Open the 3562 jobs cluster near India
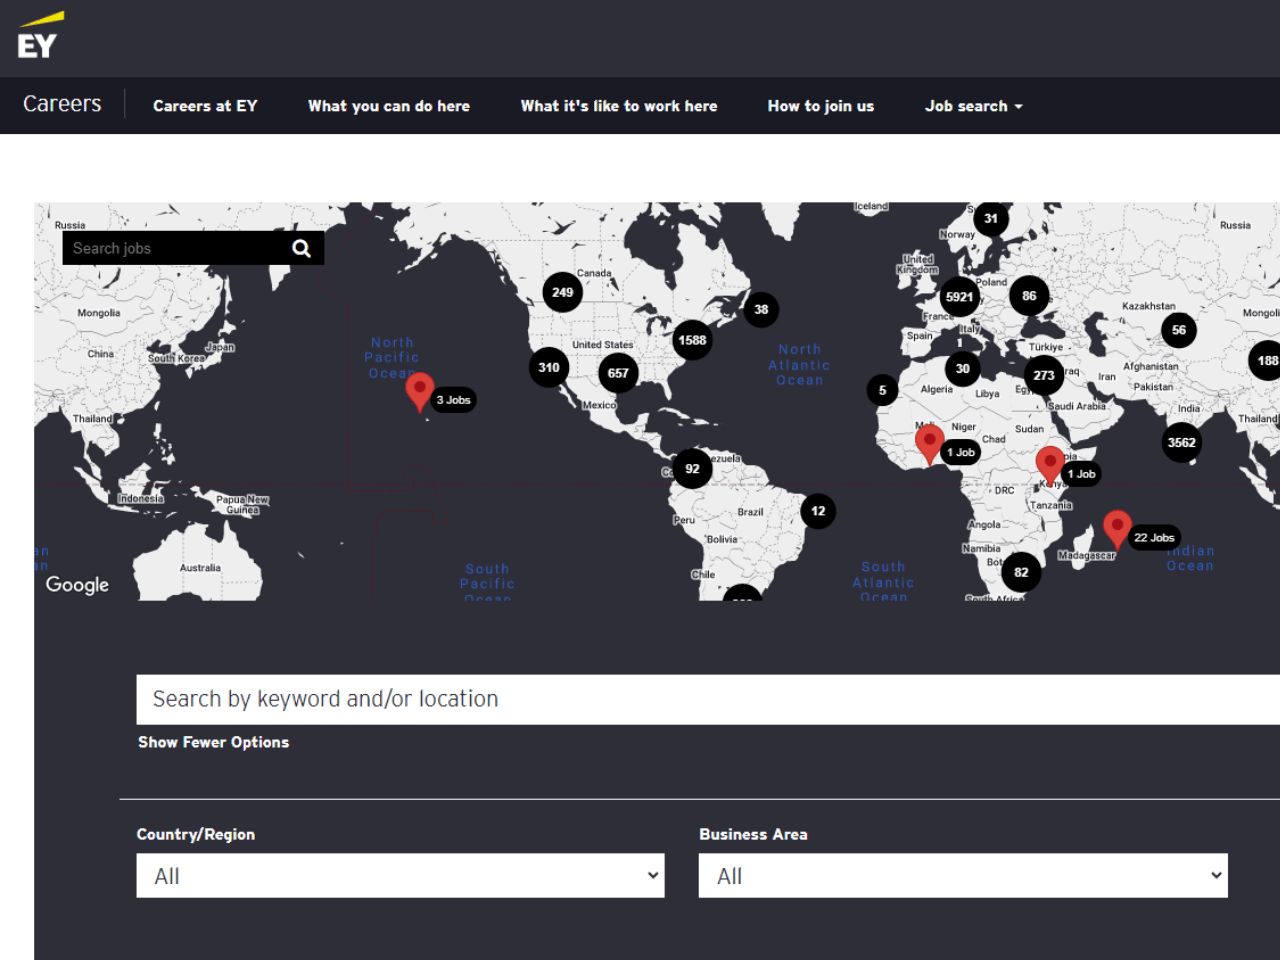This screenshot has height=960, width=1280. [1181, 442]
